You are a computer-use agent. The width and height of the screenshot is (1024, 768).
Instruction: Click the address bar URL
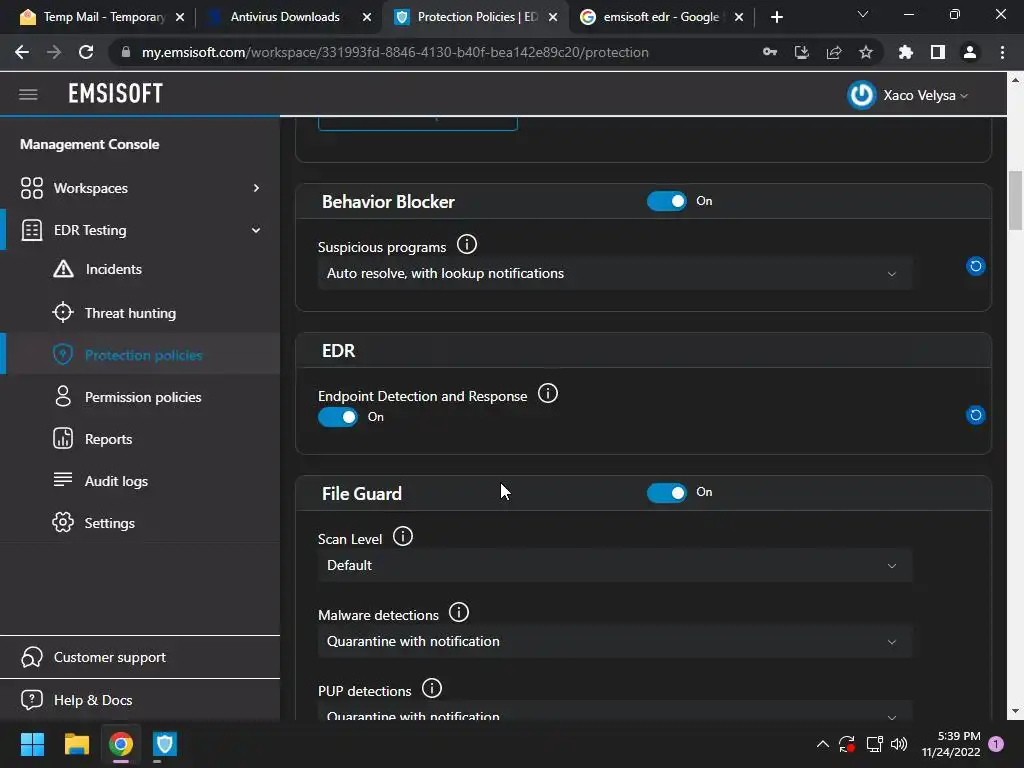click(x=395, y=52)
